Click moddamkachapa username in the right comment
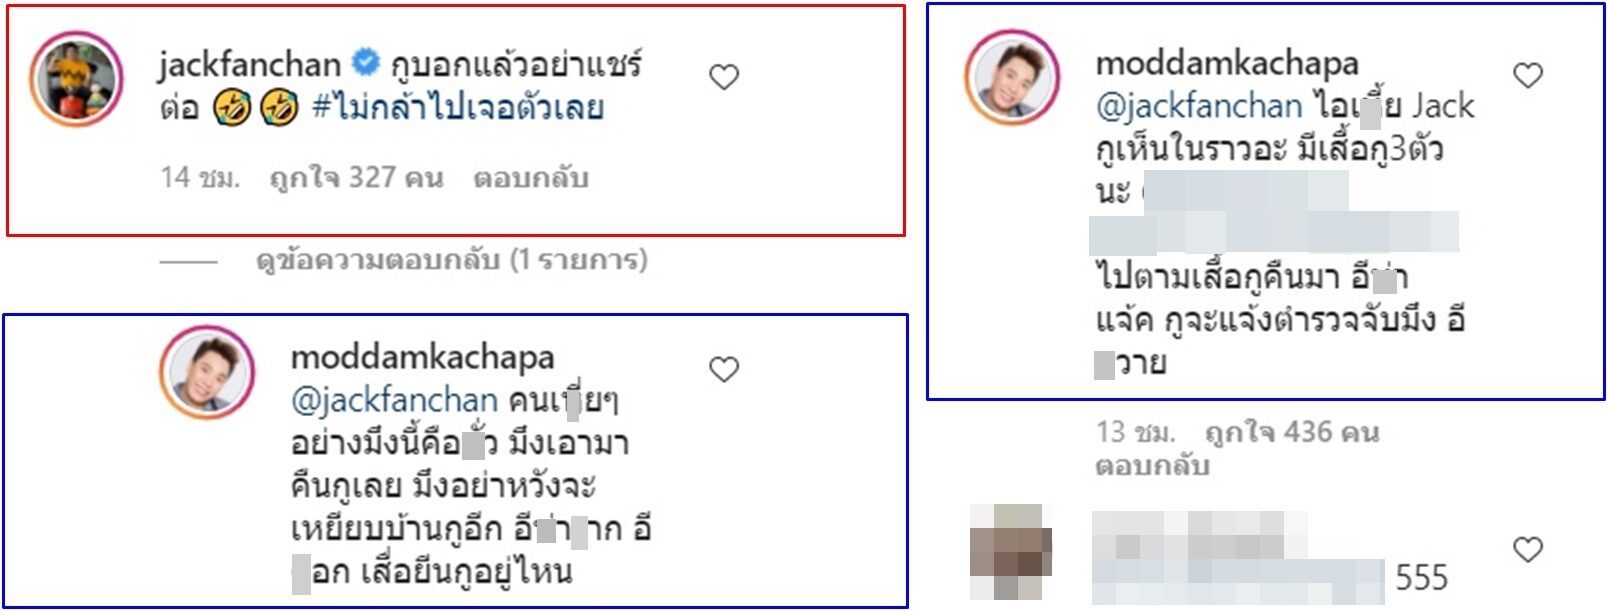1608x611 pixels. click(1227, 64)
